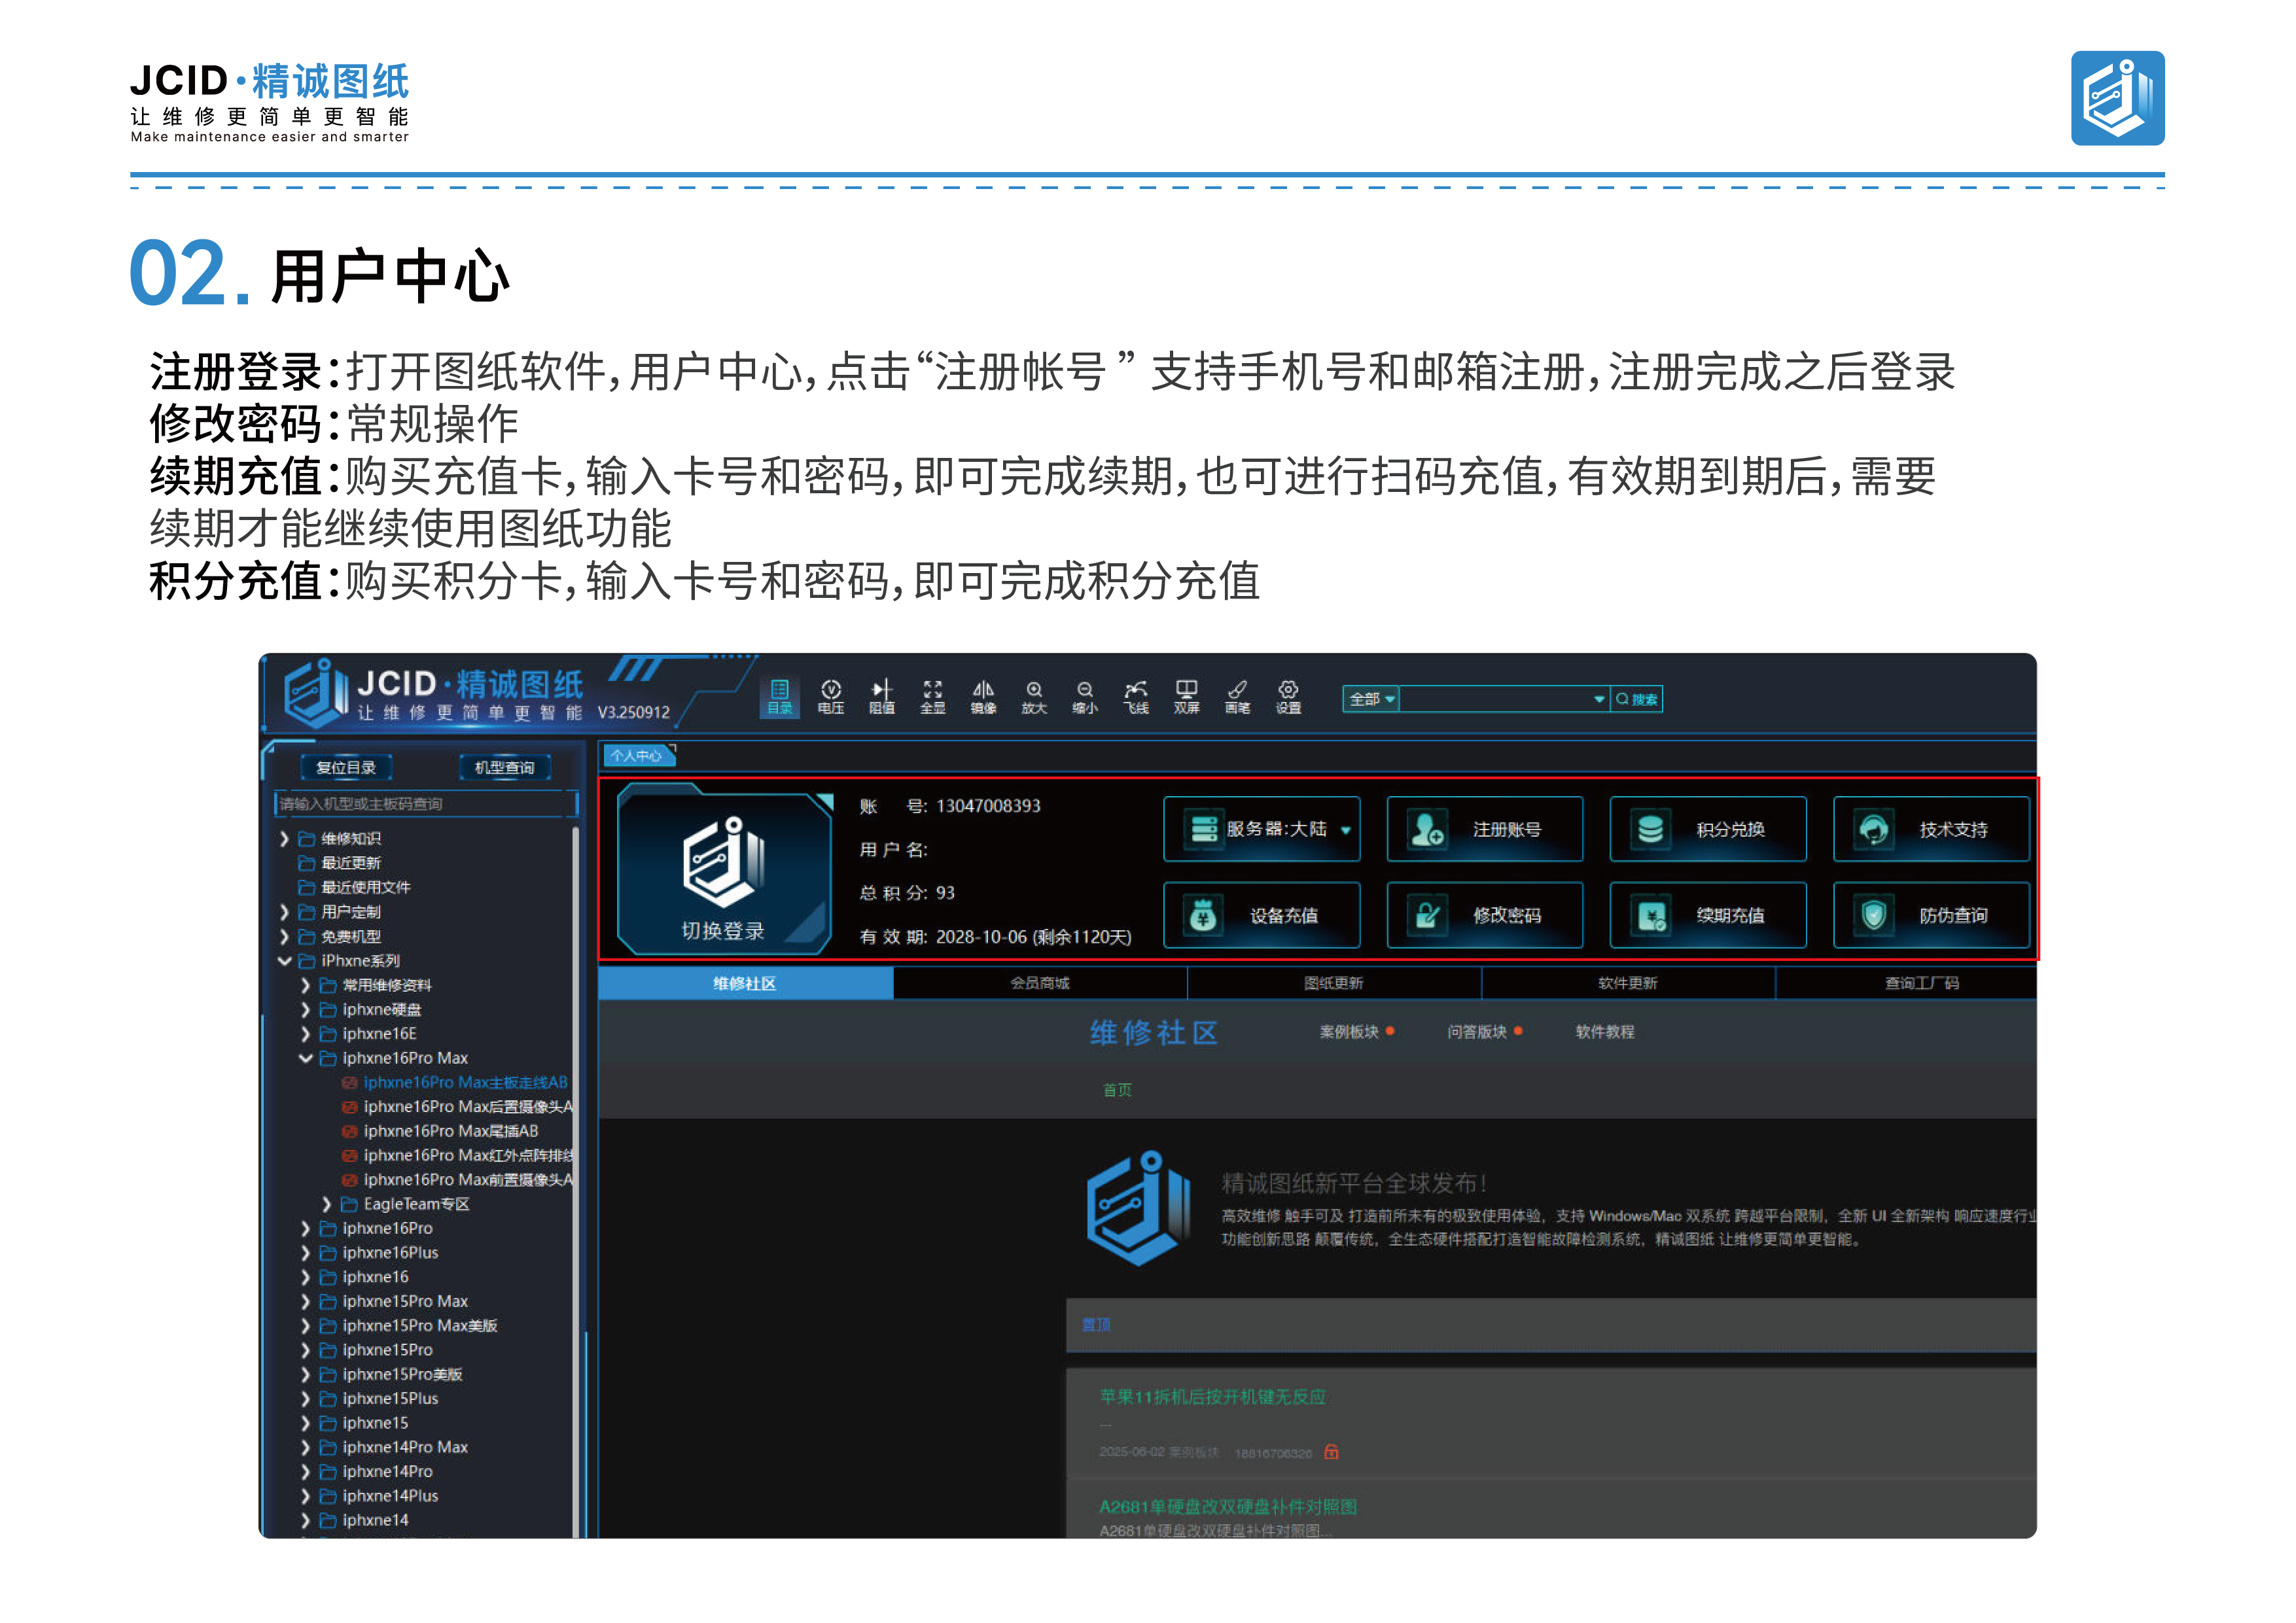Open post A2681单硬盘改双硬盘补件对照图
Screen dimensions: 2296x1623
click(x=1228, y=1506)
